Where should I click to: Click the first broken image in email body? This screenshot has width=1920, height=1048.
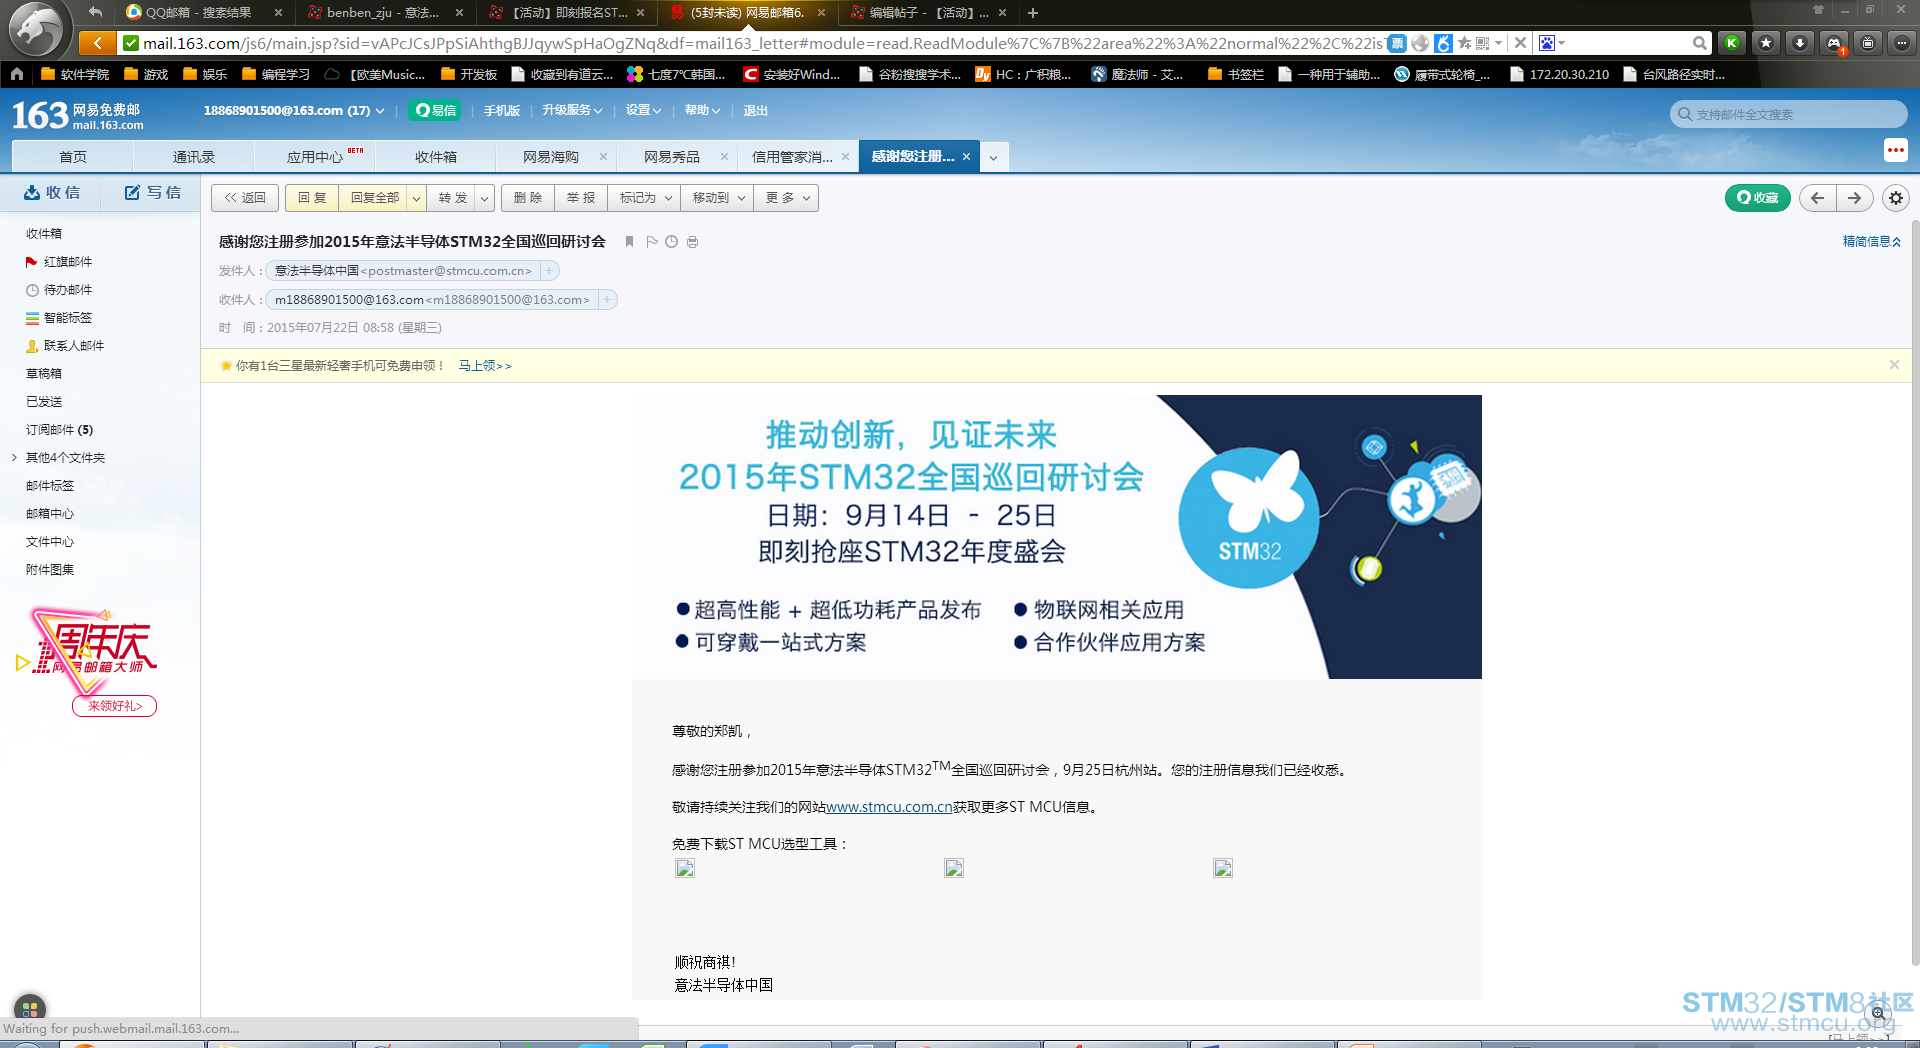[685, 868]
